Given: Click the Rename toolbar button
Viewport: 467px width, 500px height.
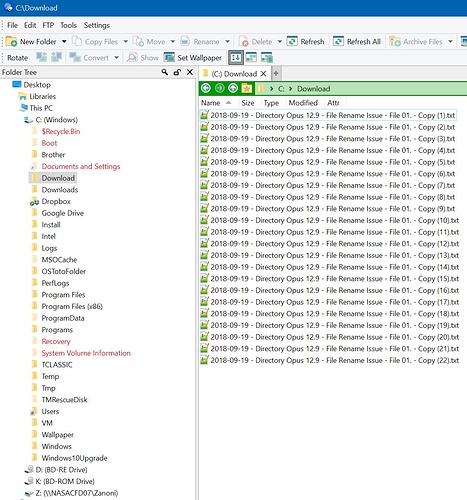Looking at the screenshot, I should point(200,42).
